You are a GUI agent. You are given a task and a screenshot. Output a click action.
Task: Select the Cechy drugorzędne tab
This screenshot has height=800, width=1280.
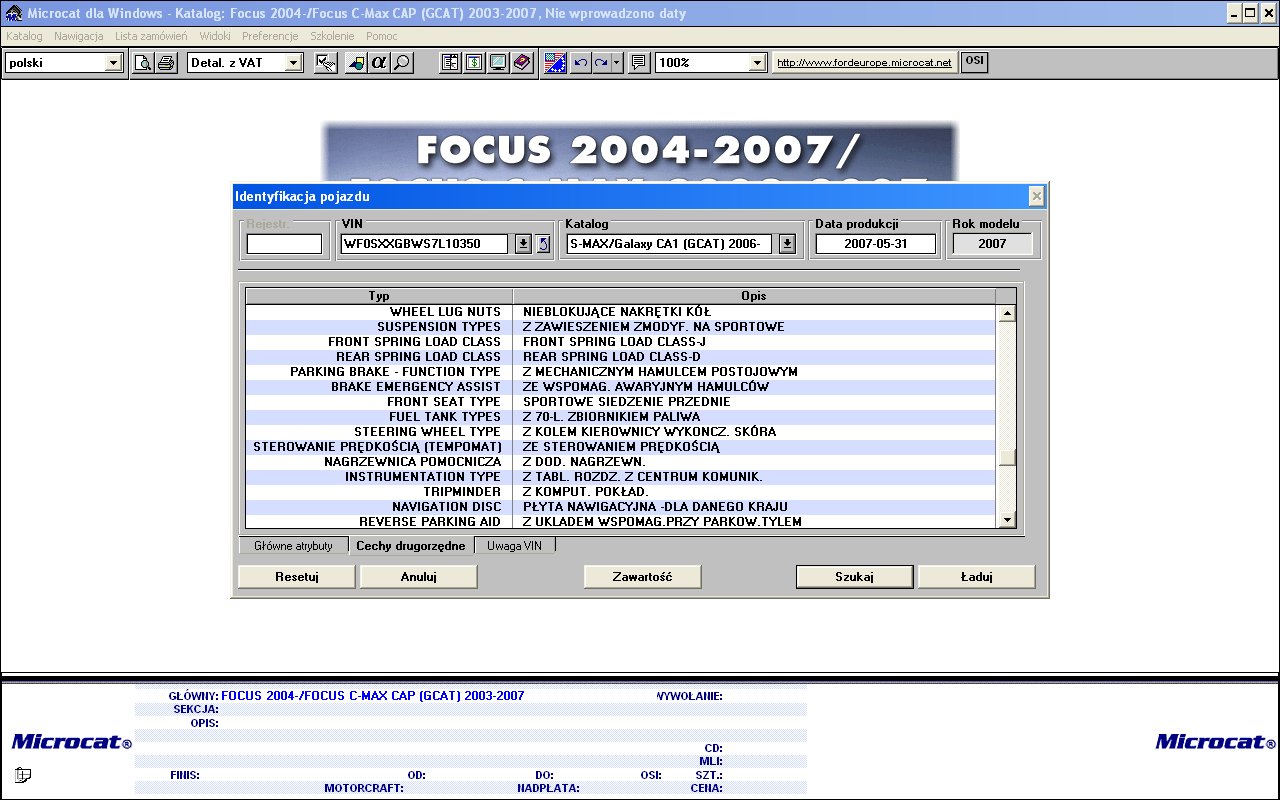click(x=411, y=545)
